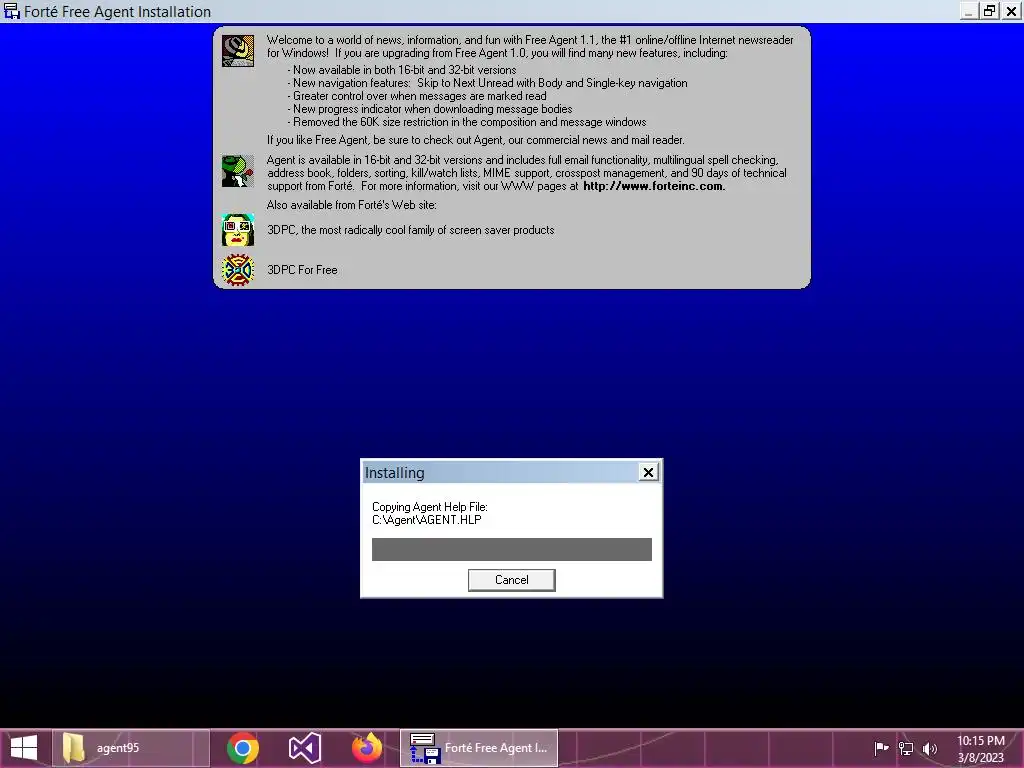This screenshot has height=768, width=1024.
Task: Click 'New navigation features' bullet text
Action: coord(487,83)
